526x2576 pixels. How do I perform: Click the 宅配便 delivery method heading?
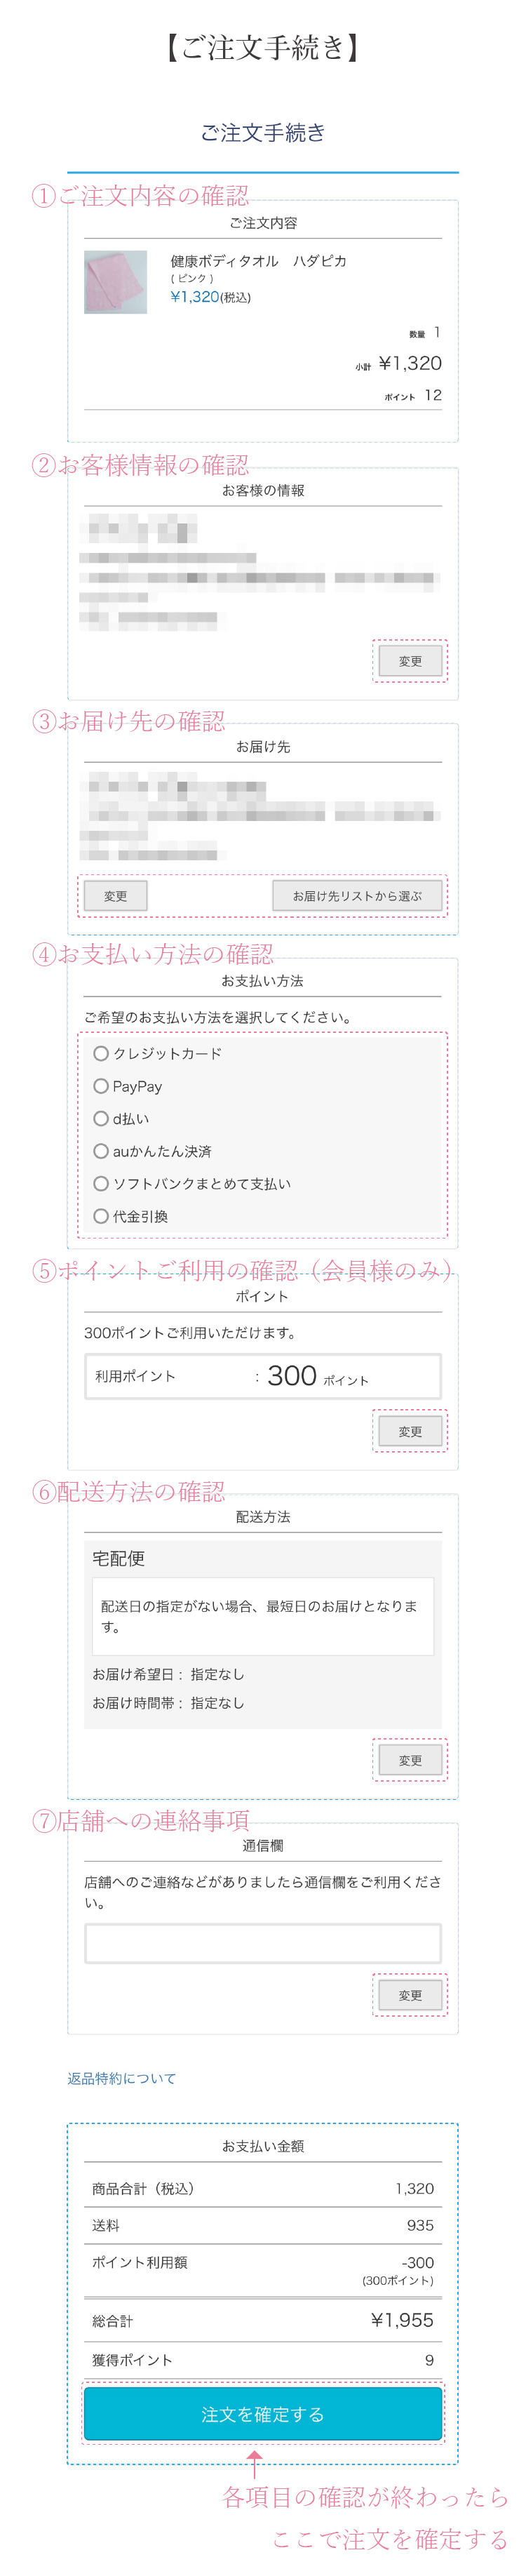(x=119, y=1558)
